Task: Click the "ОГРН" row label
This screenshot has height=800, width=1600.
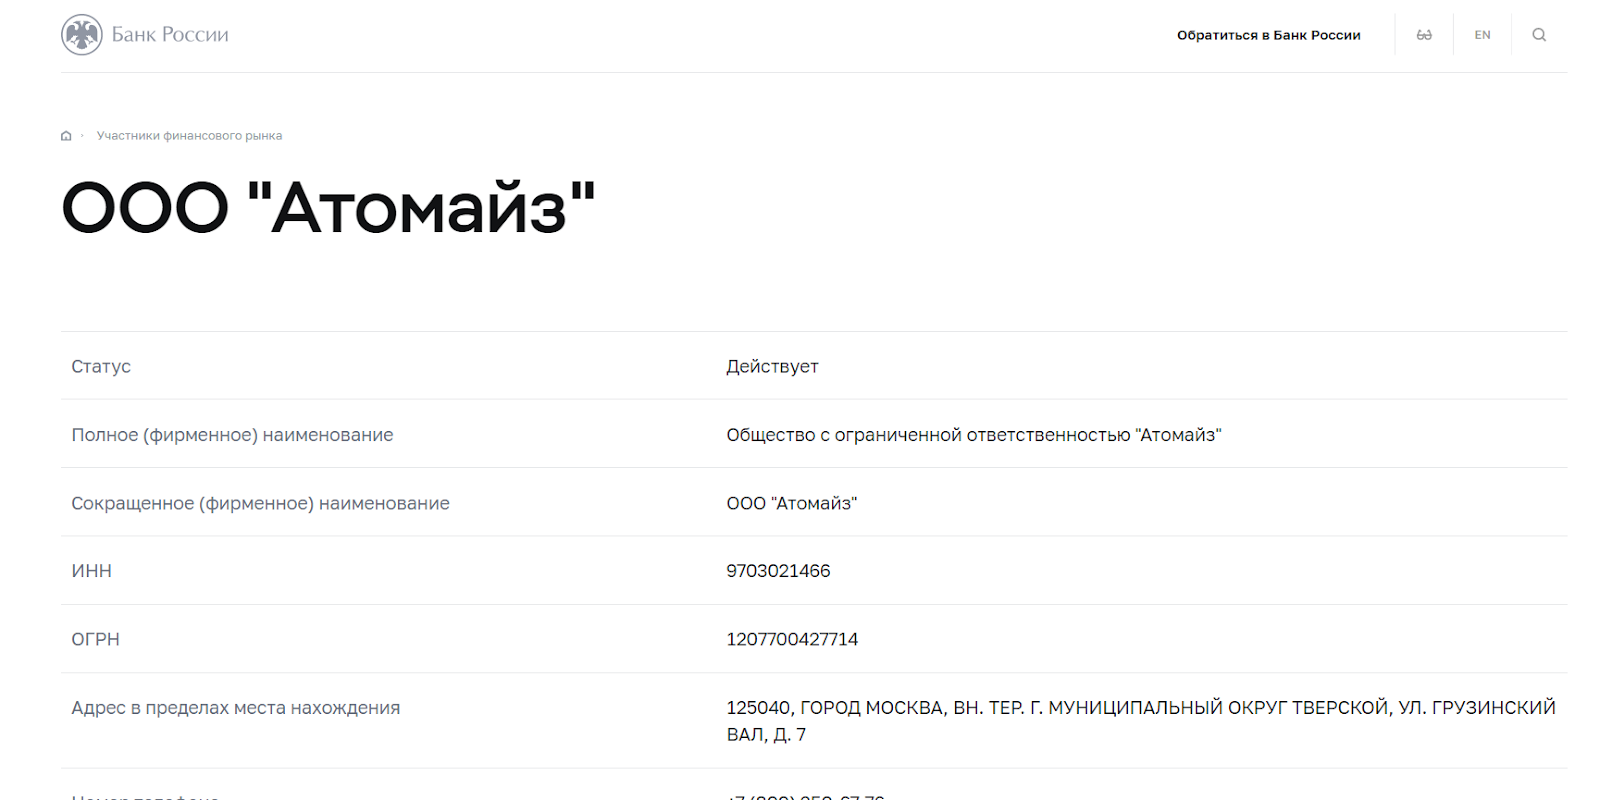Action: pyautogui.click(x=95, y=639)
